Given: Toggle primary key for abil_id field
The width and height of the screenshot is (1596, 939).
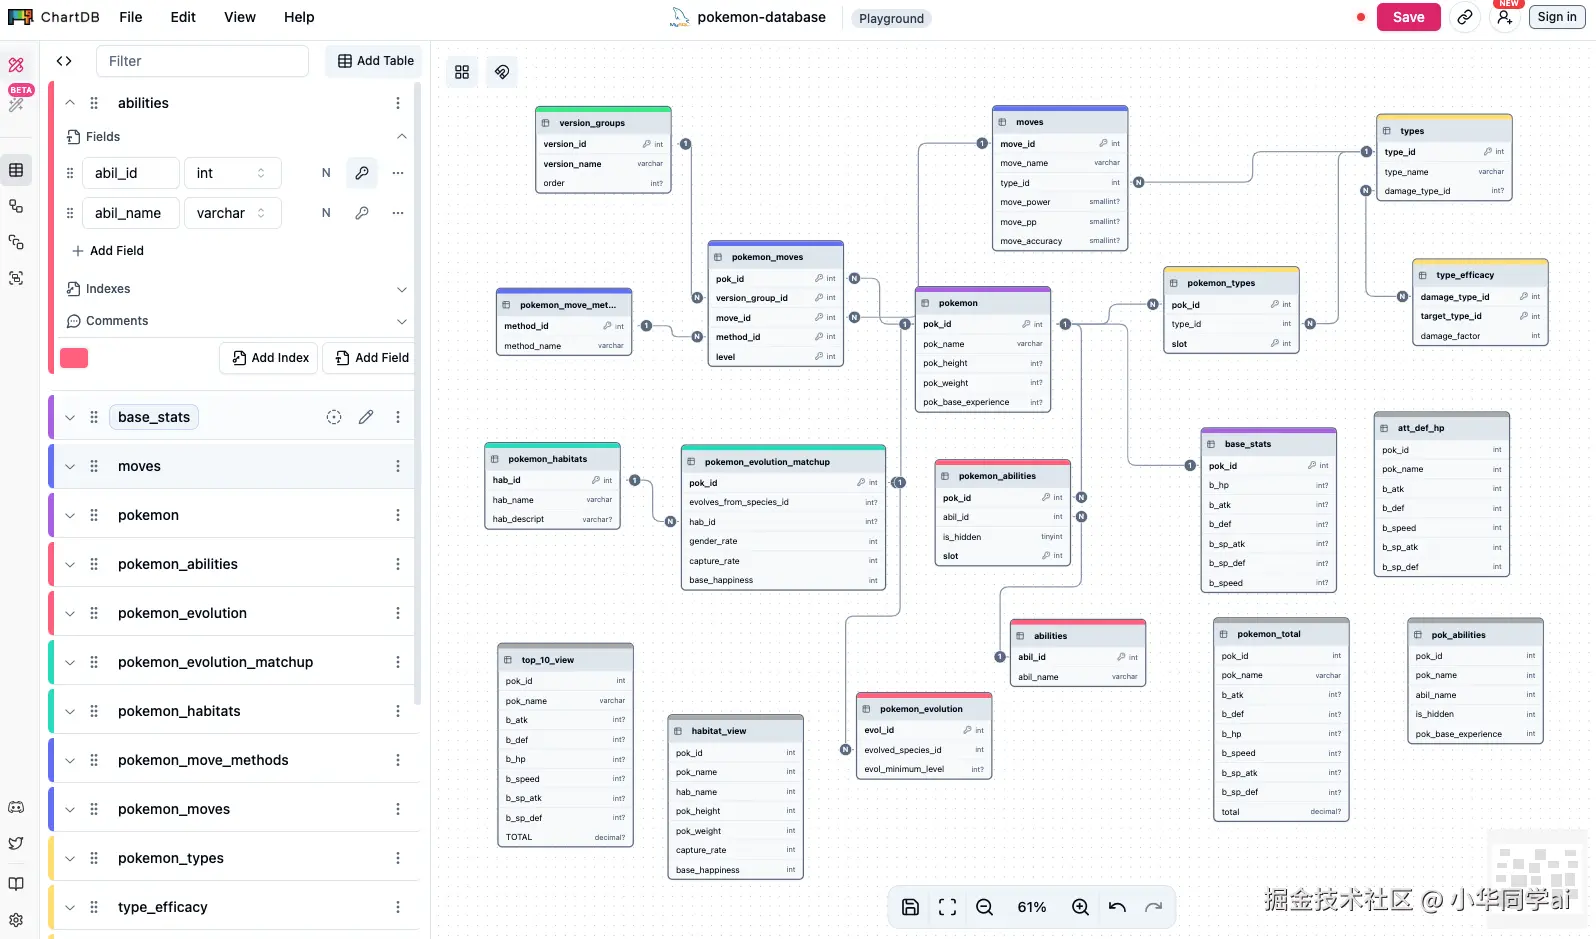Looking at the screenshot, I should (362, 173).
